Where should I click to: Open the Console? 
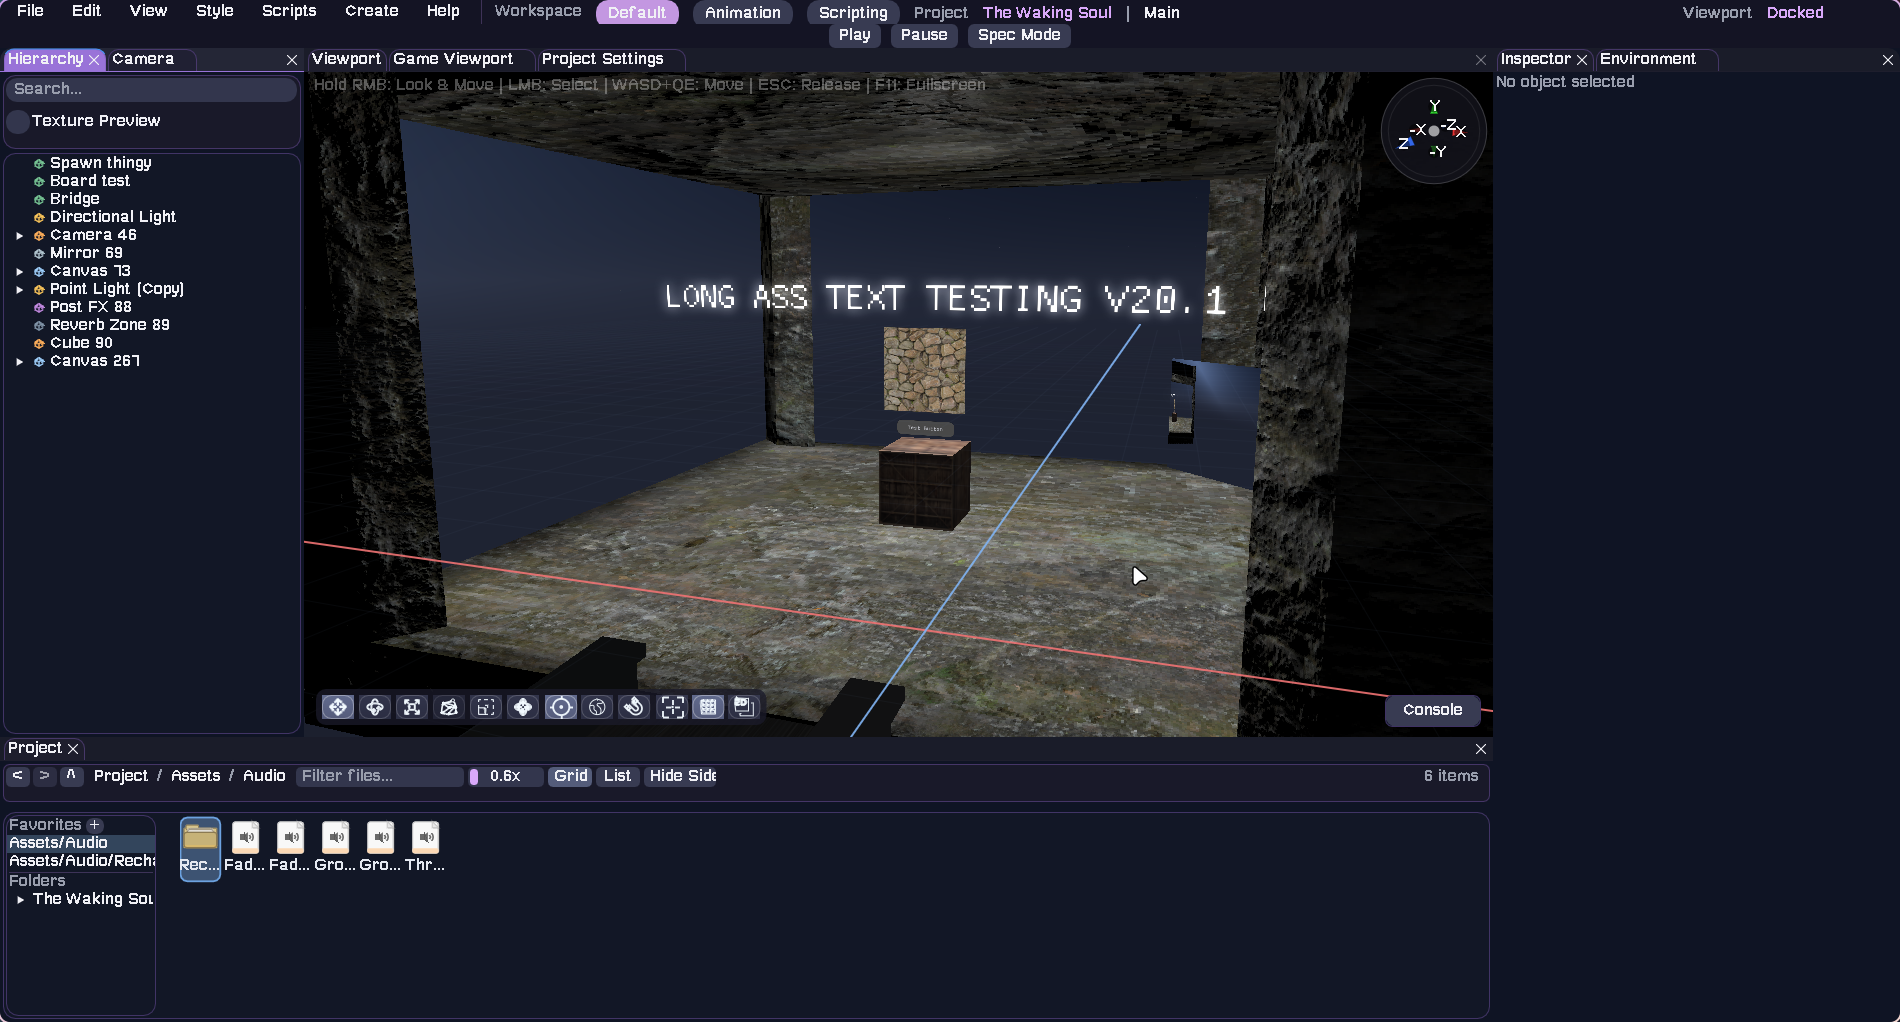(1432, 710)
